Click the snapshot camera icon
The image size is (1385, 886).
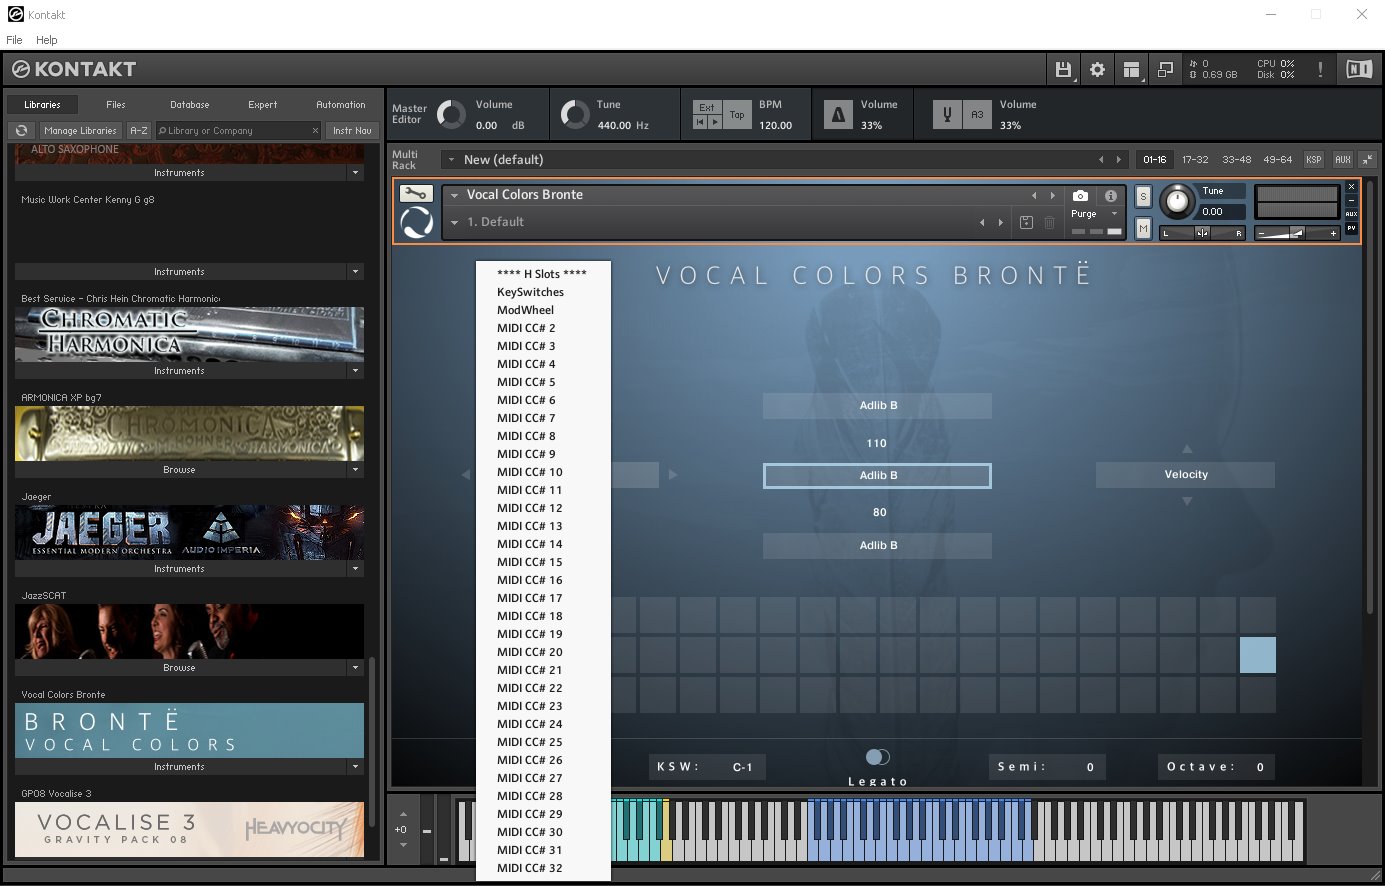[x=1080, y=196]
